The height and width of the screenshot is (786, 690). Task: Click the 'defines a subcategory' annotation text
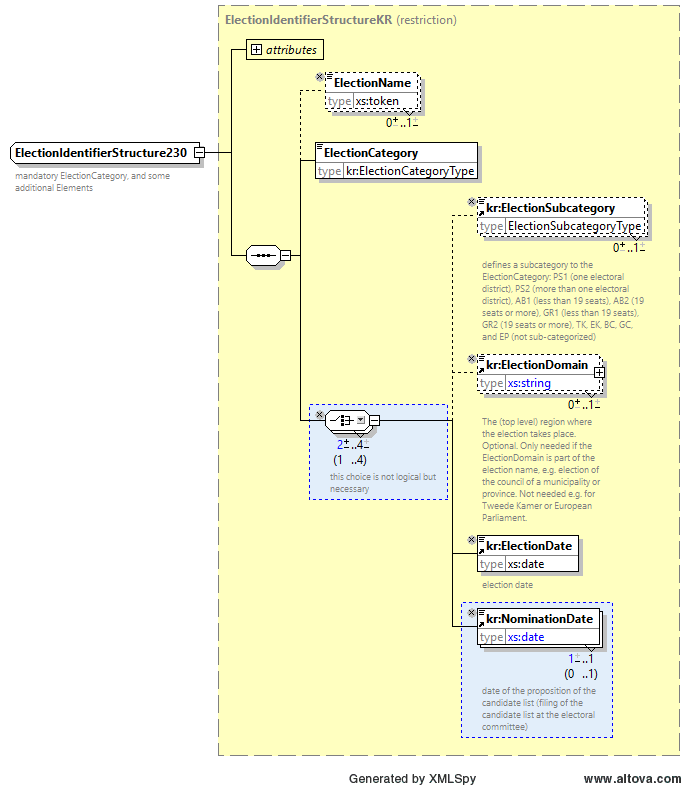563,301
